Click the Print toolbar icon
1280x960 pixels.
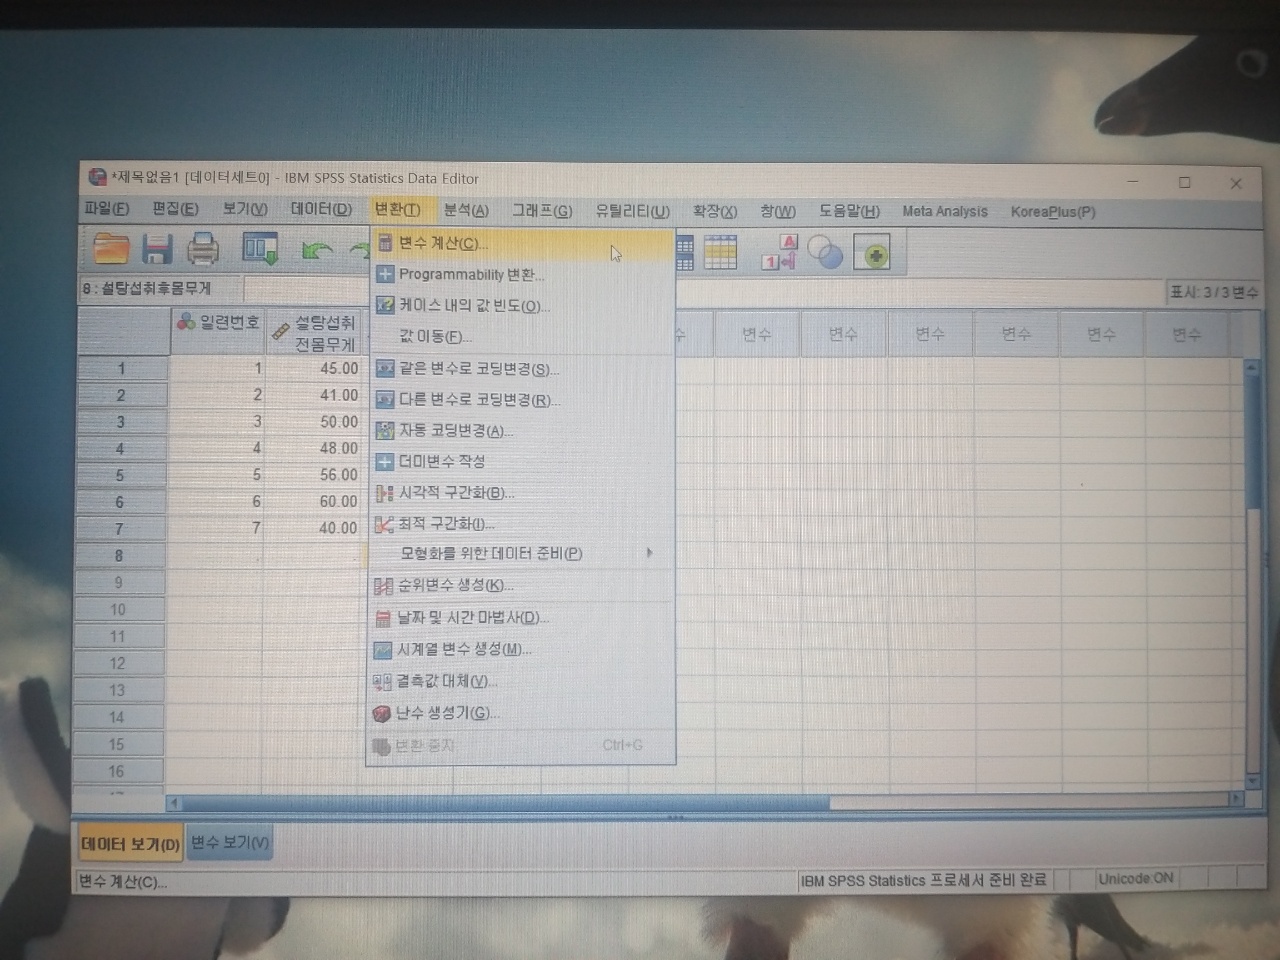click(x=203, y=248)
